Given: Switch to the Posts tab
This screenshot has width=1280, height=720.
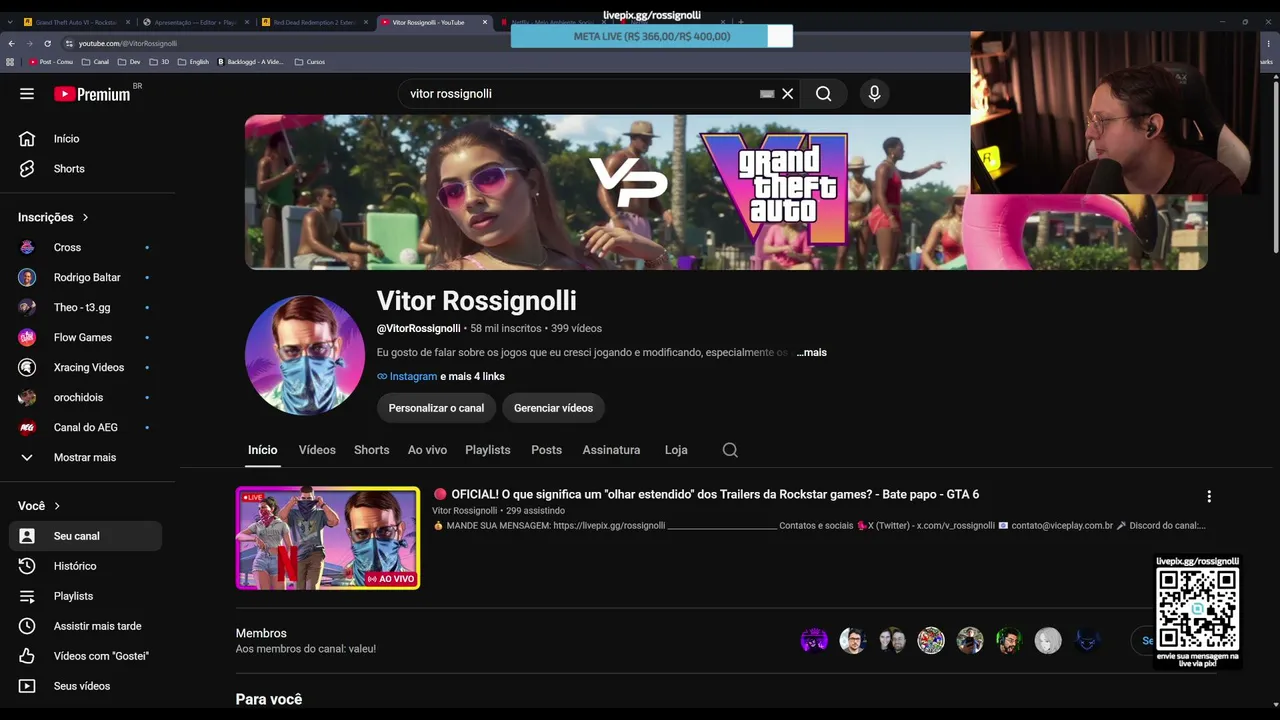Looking at the screenshot, I should tap(546, 450).
